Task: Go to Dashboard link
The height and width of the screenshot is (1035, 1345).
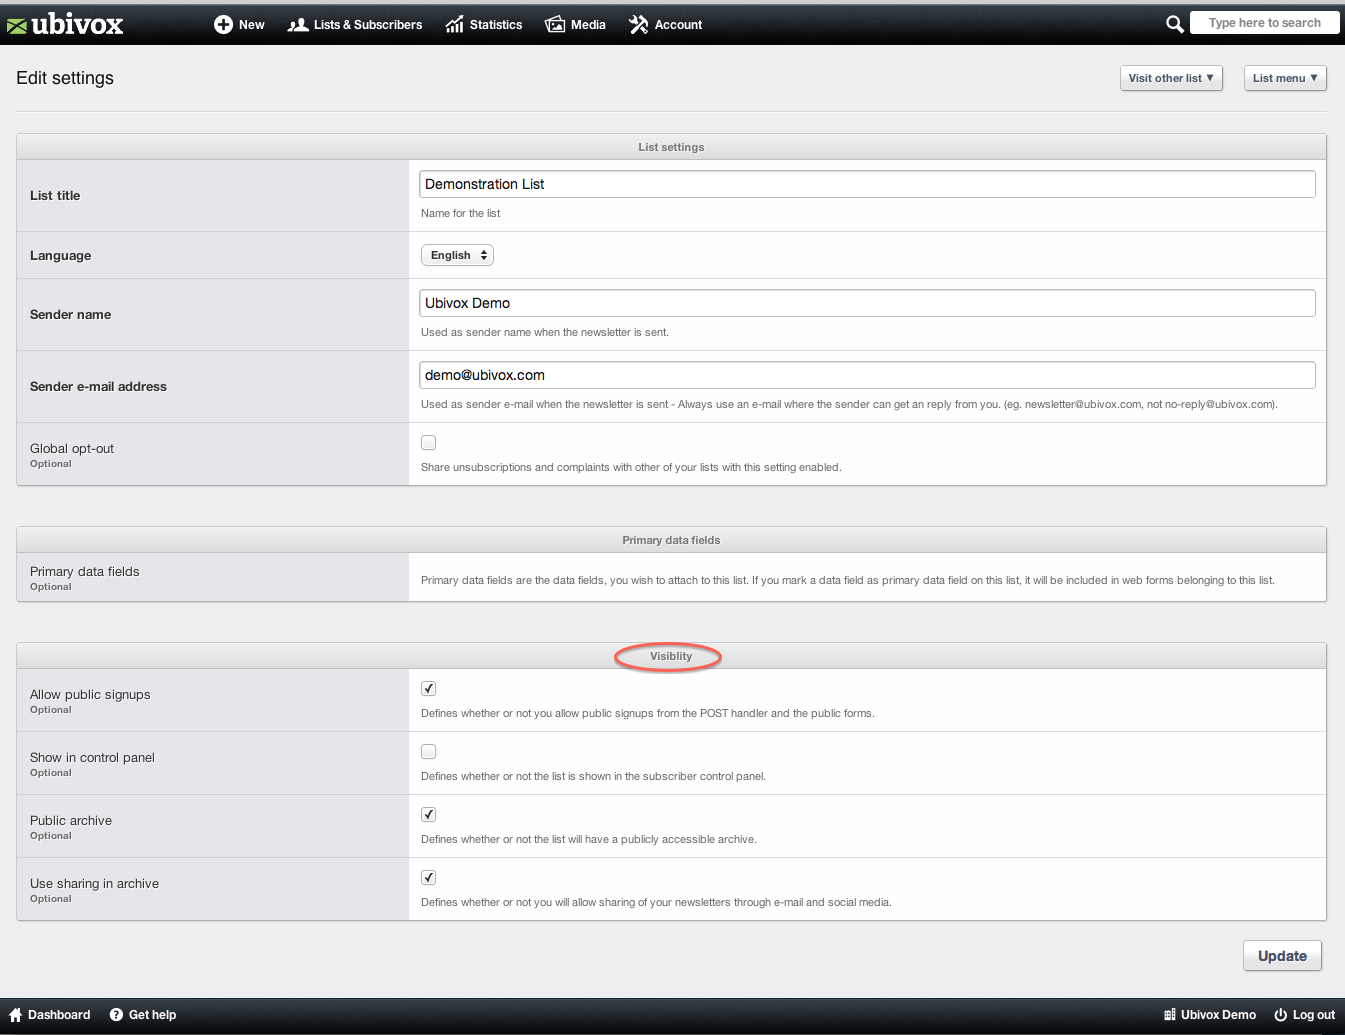Action: point(50,1015)
